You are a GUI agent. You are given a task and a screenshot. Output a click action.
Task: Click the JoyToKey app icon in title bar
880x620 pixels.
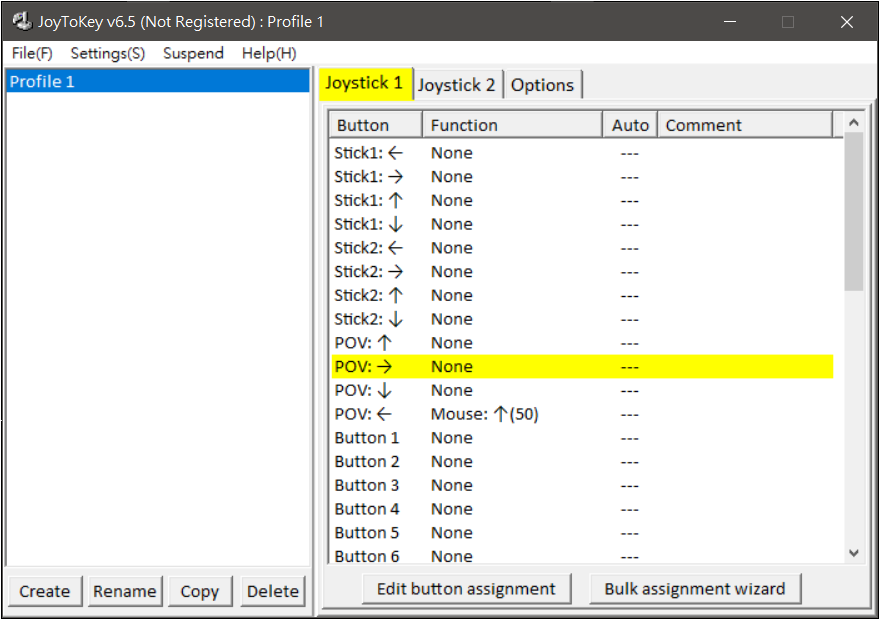[x=21, y=21]
